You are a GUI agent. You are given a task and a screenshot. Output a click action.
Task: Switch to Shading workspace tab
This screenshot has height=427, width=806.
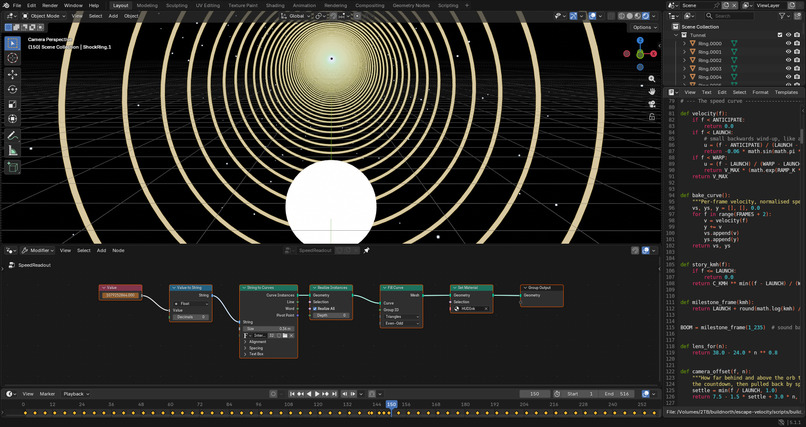coord(275,5)
